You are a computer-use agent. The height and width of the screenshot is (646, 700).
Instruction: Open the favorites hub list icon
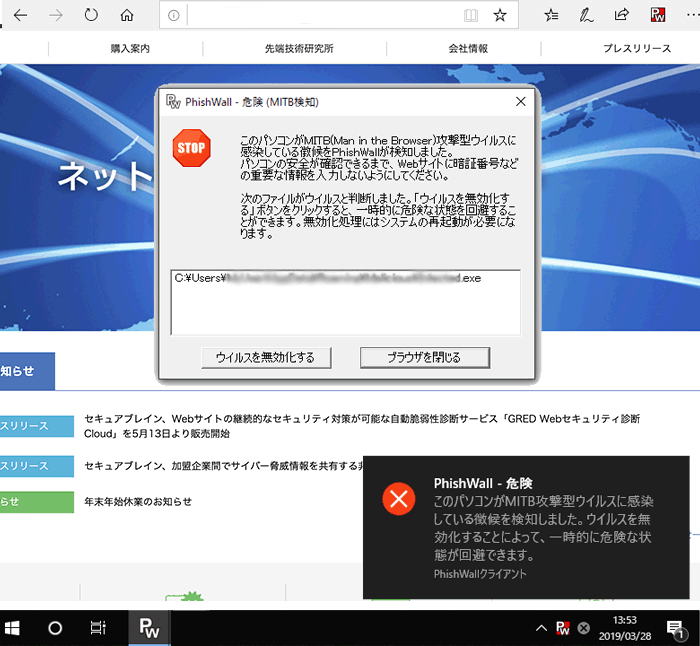tap(551, 15)
